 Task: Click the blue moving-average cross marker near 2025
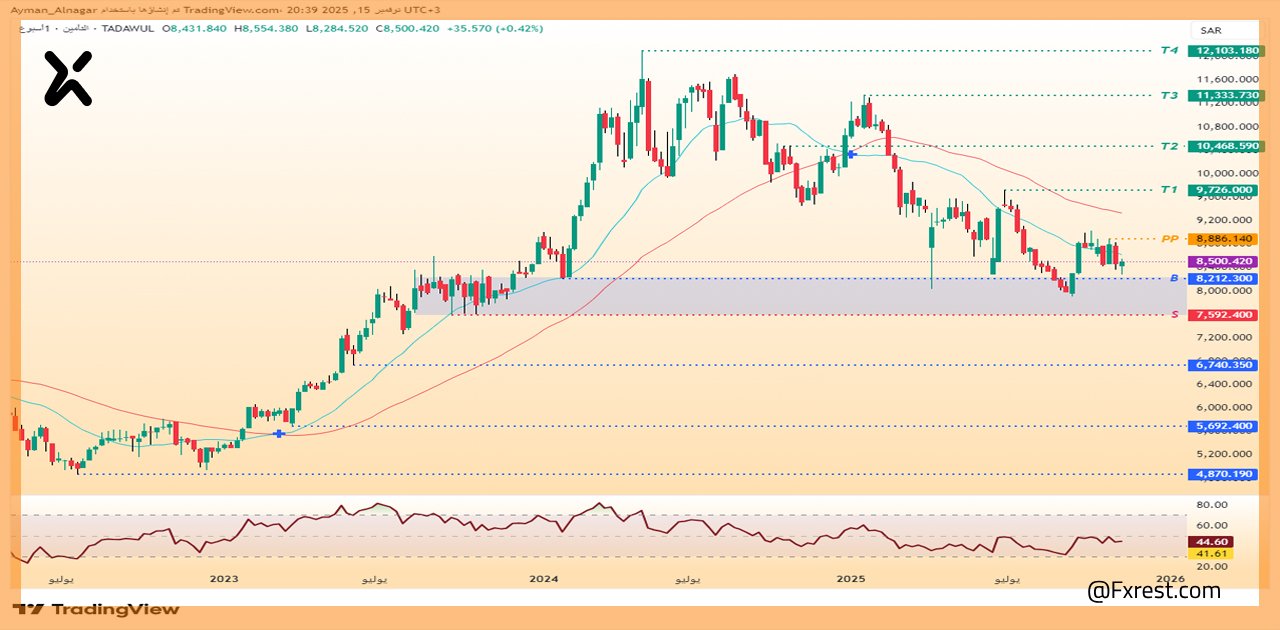851,154
